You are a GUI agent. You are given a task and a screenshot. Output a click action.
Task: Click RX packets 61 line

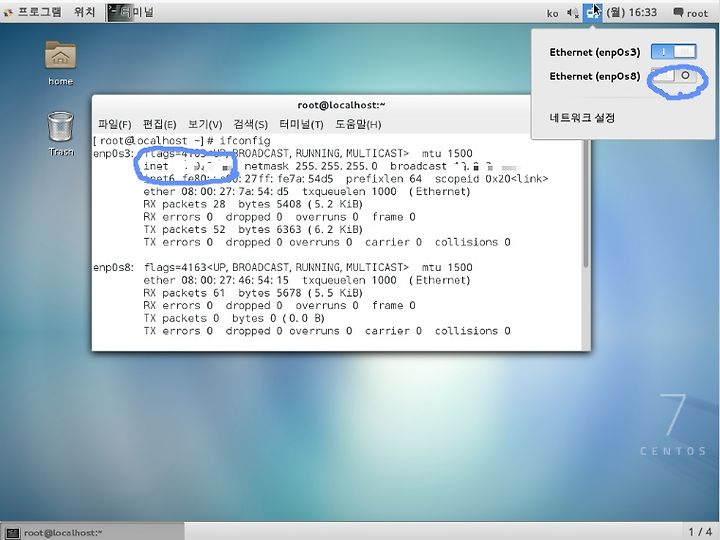coord(253,292)
